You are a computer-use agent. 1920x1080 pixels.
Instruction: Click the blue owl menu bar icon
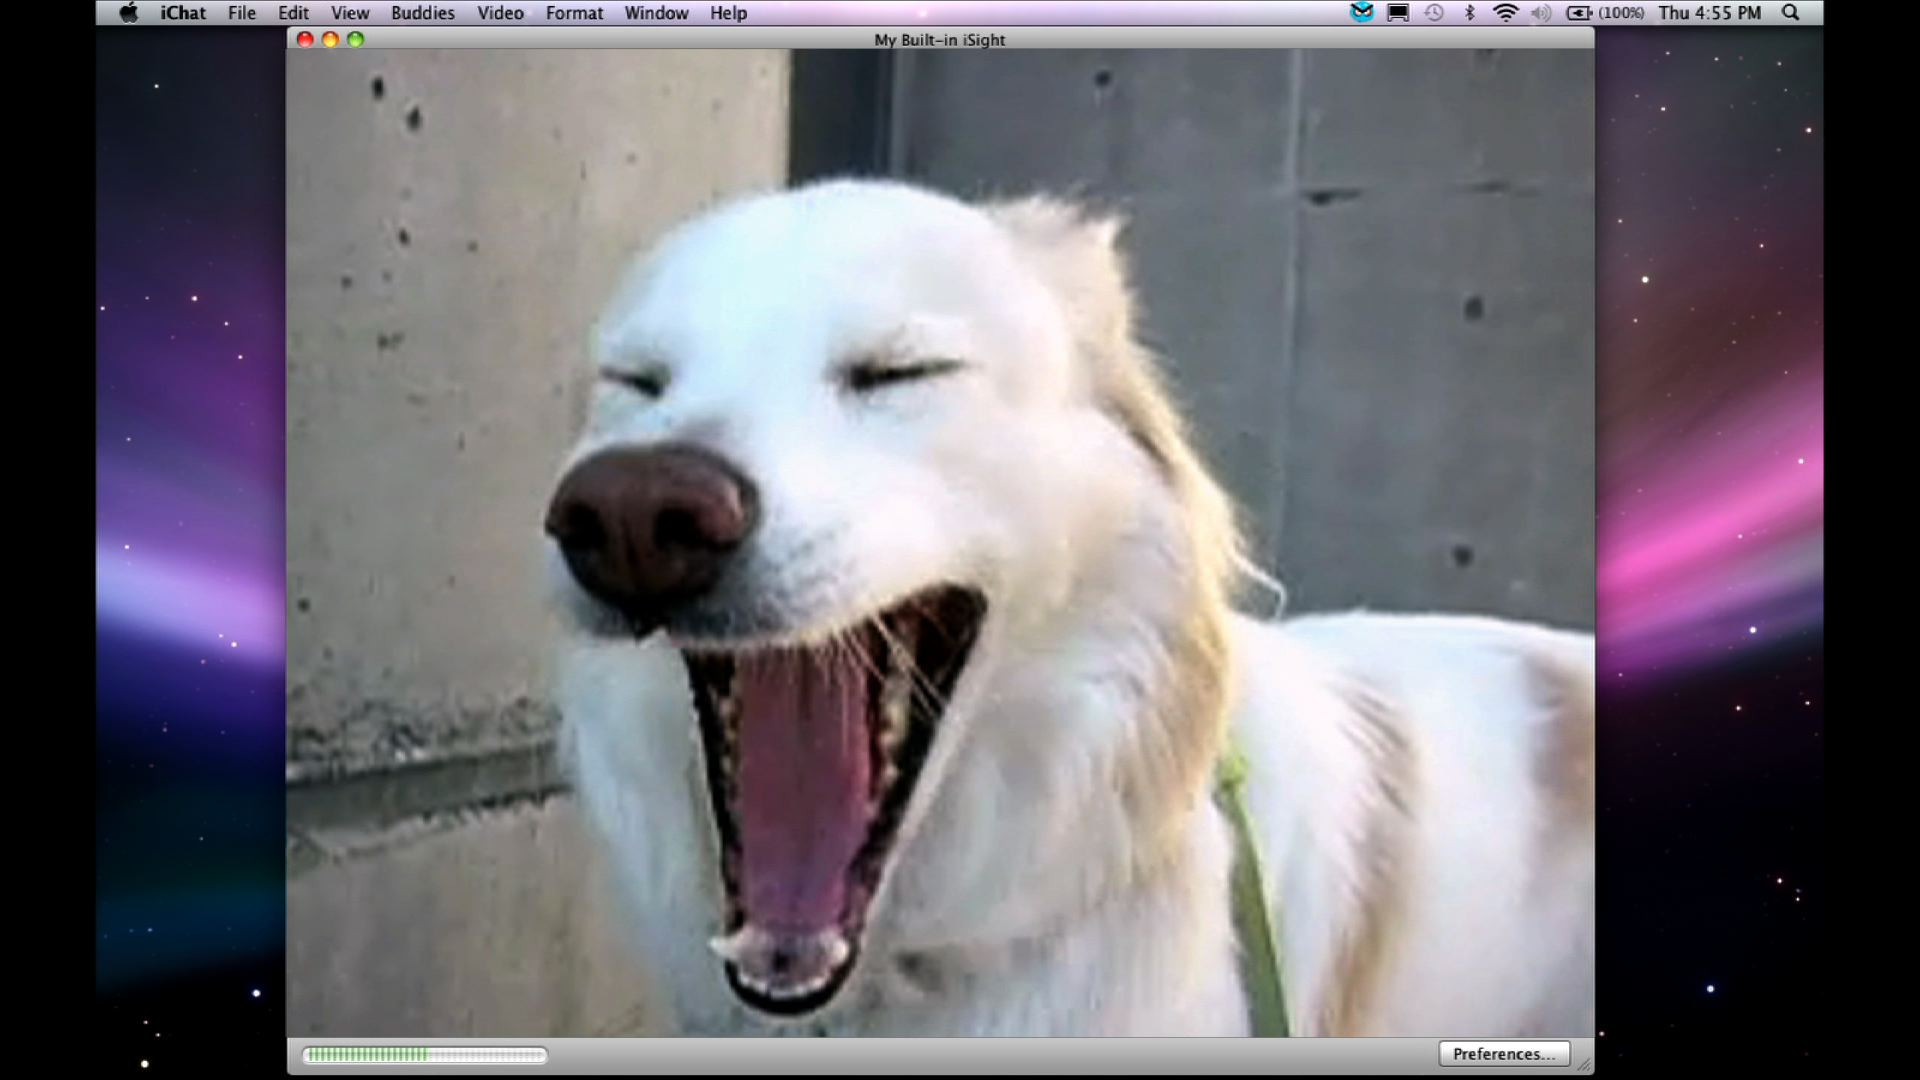(x=1361, y=13)
